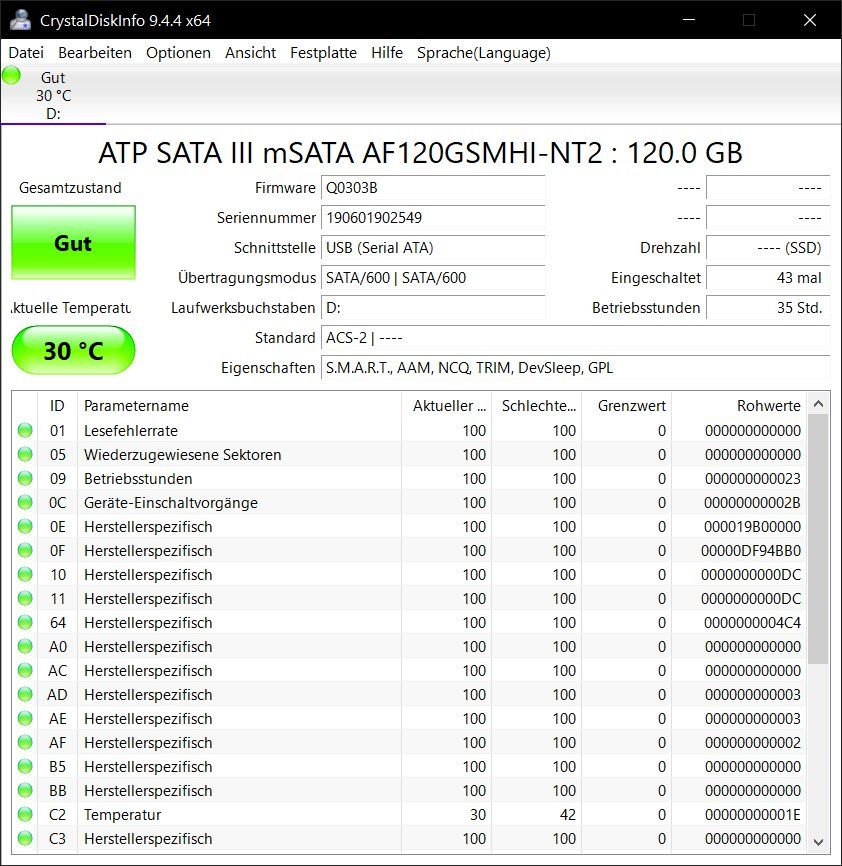
Task: Click status dot of ID 64 row
Action: coord(25,622)
